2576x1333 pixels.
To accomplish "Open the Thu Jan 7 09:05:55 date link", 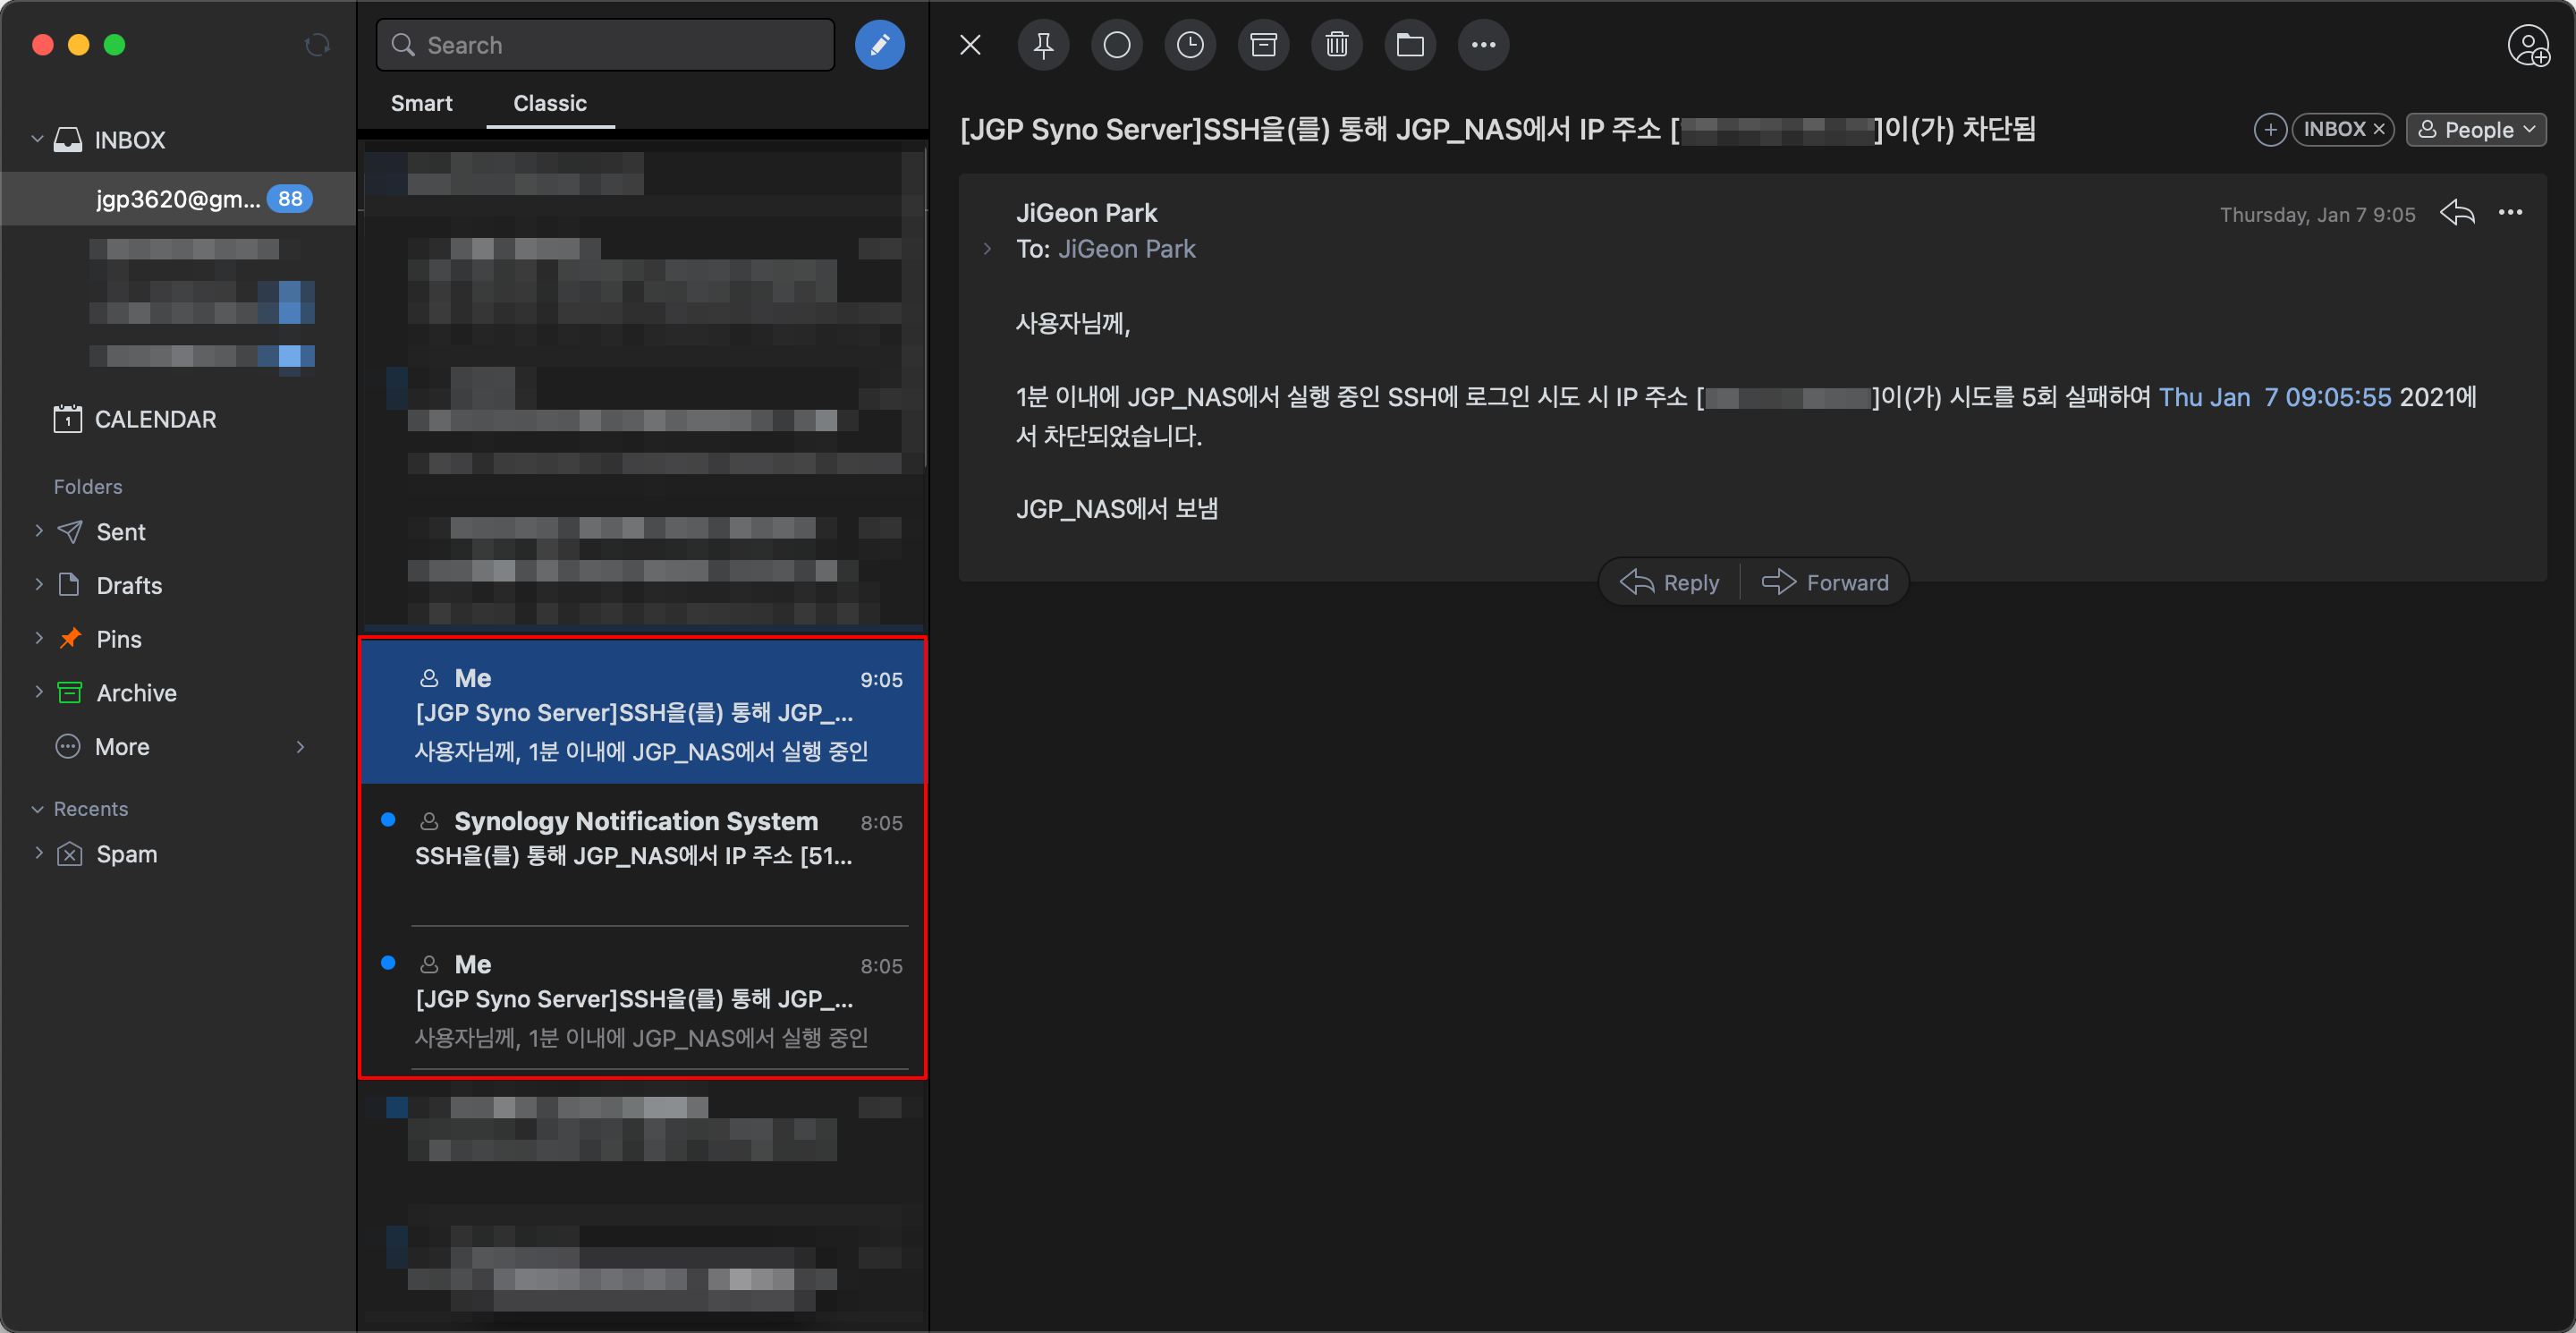I will tap(2274, 397).
